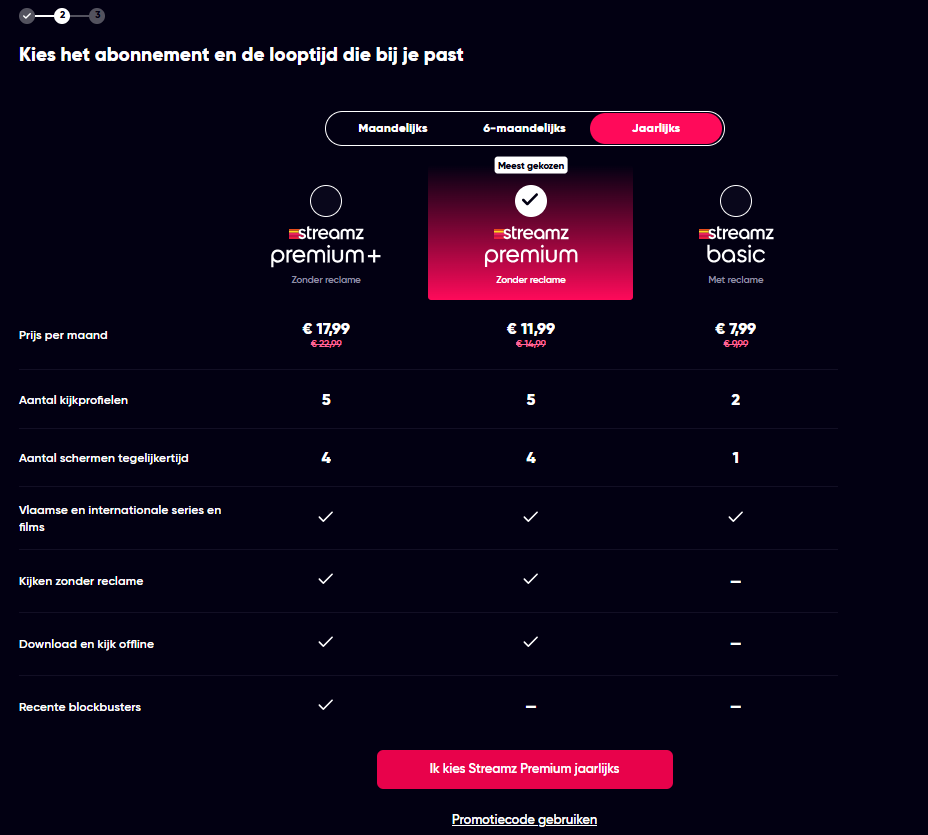Select the checked Streamz Premium radio button
Image resolution: width=928 pixels, height=835 pixels.
(531, 201)
